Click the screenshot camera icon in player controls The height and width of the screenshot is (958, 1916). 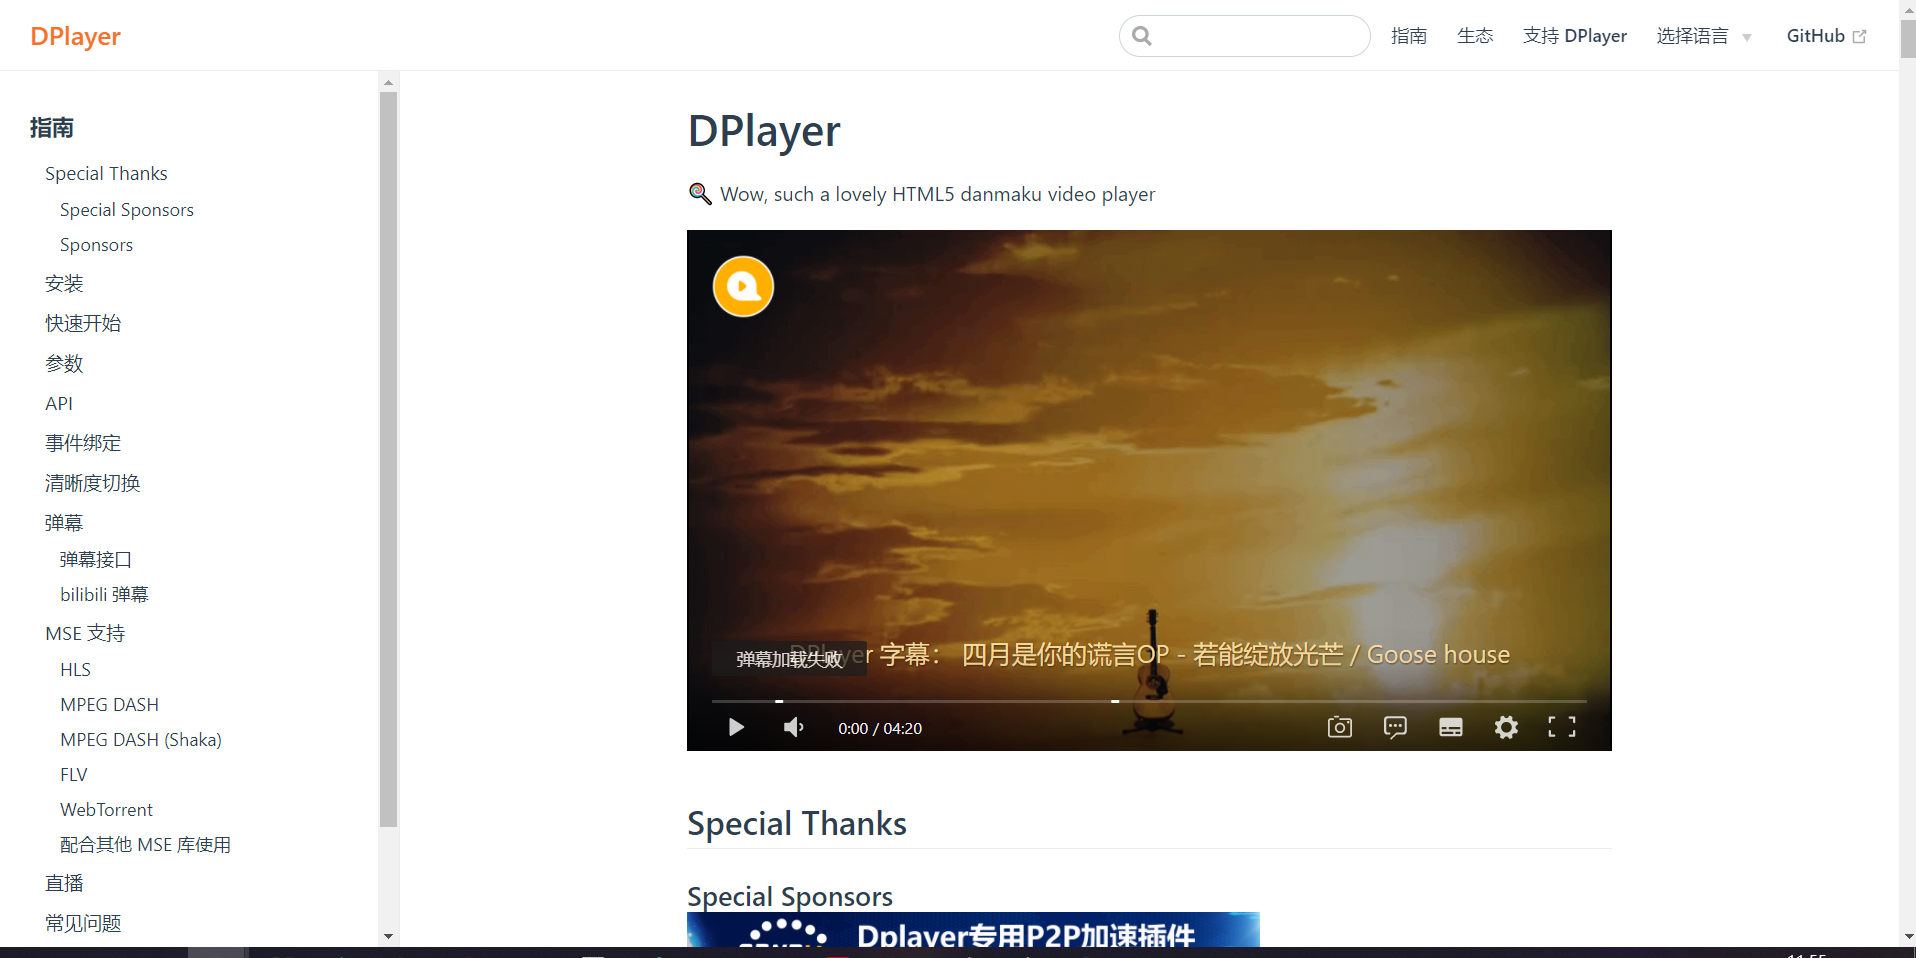[1340, 727]
